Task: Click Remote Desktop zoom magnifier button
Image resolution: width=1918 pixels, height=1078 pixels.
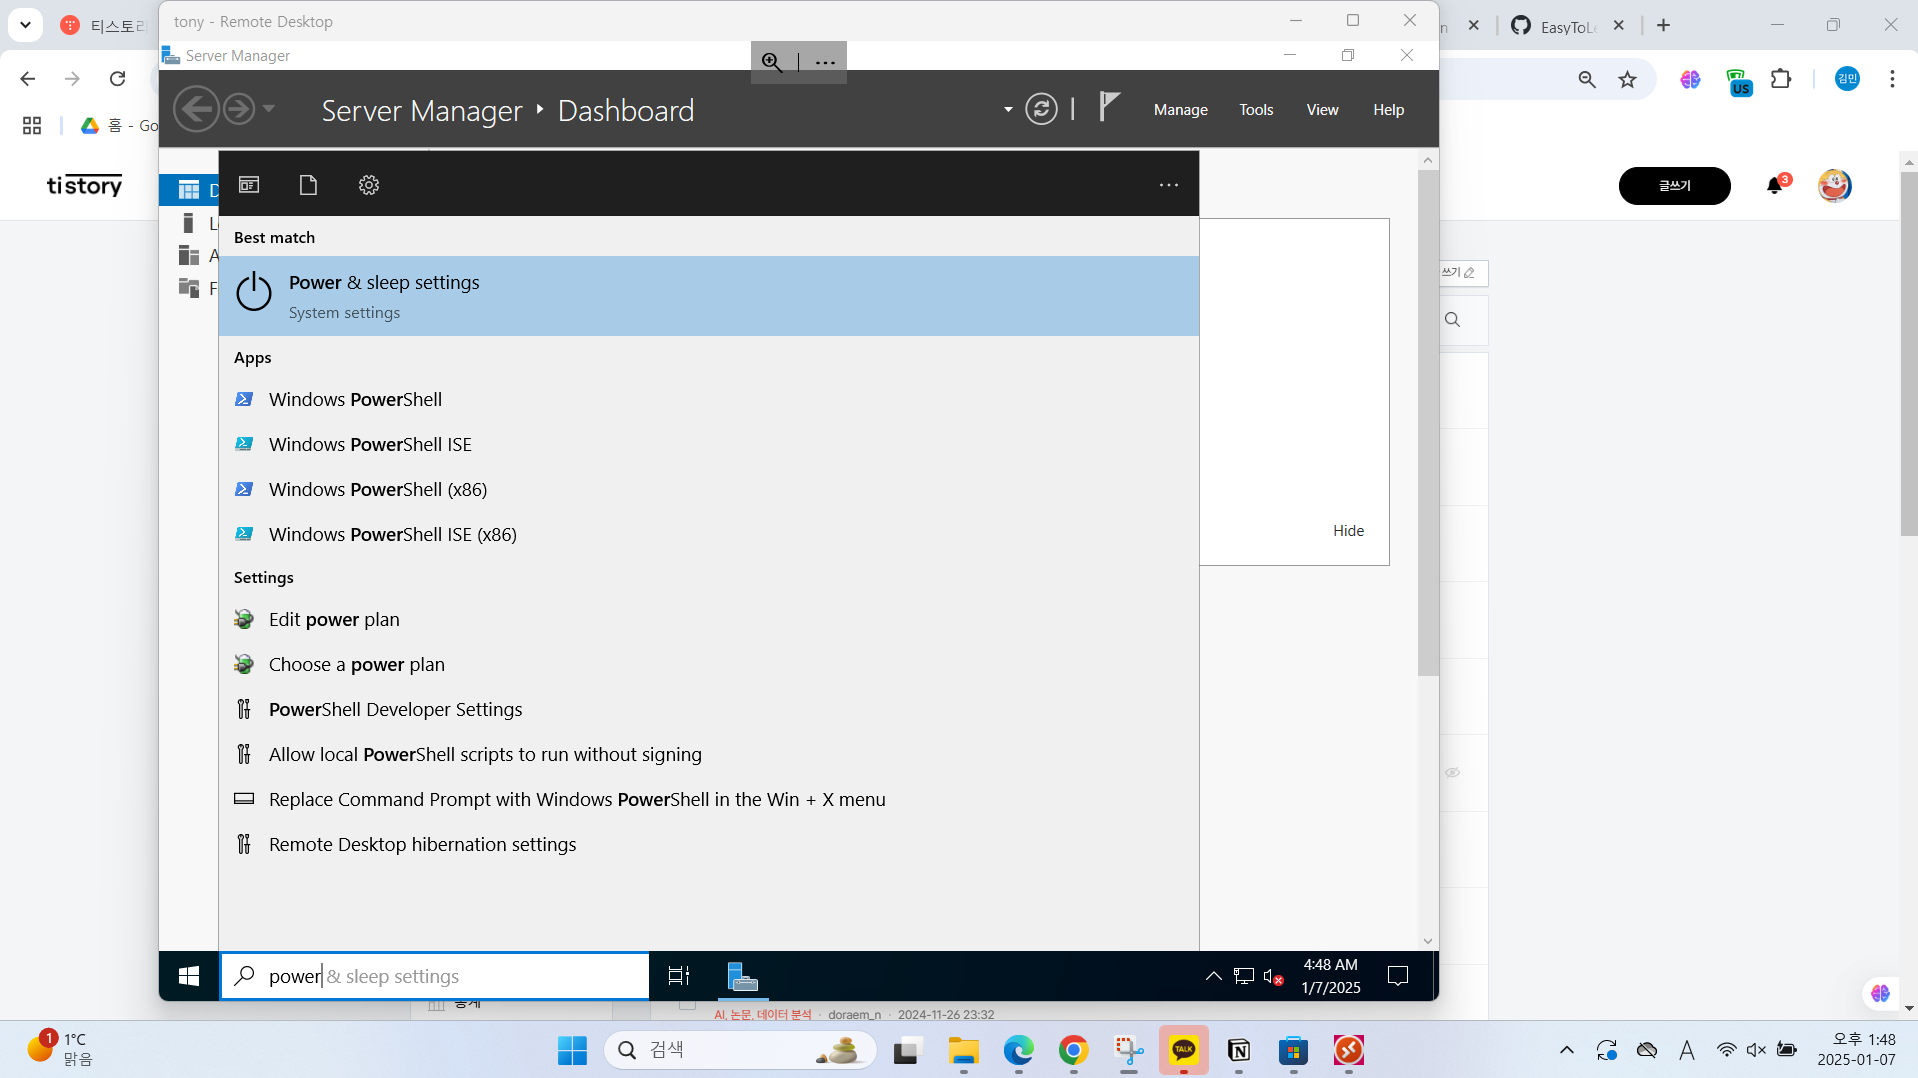Action: [772, 62]
